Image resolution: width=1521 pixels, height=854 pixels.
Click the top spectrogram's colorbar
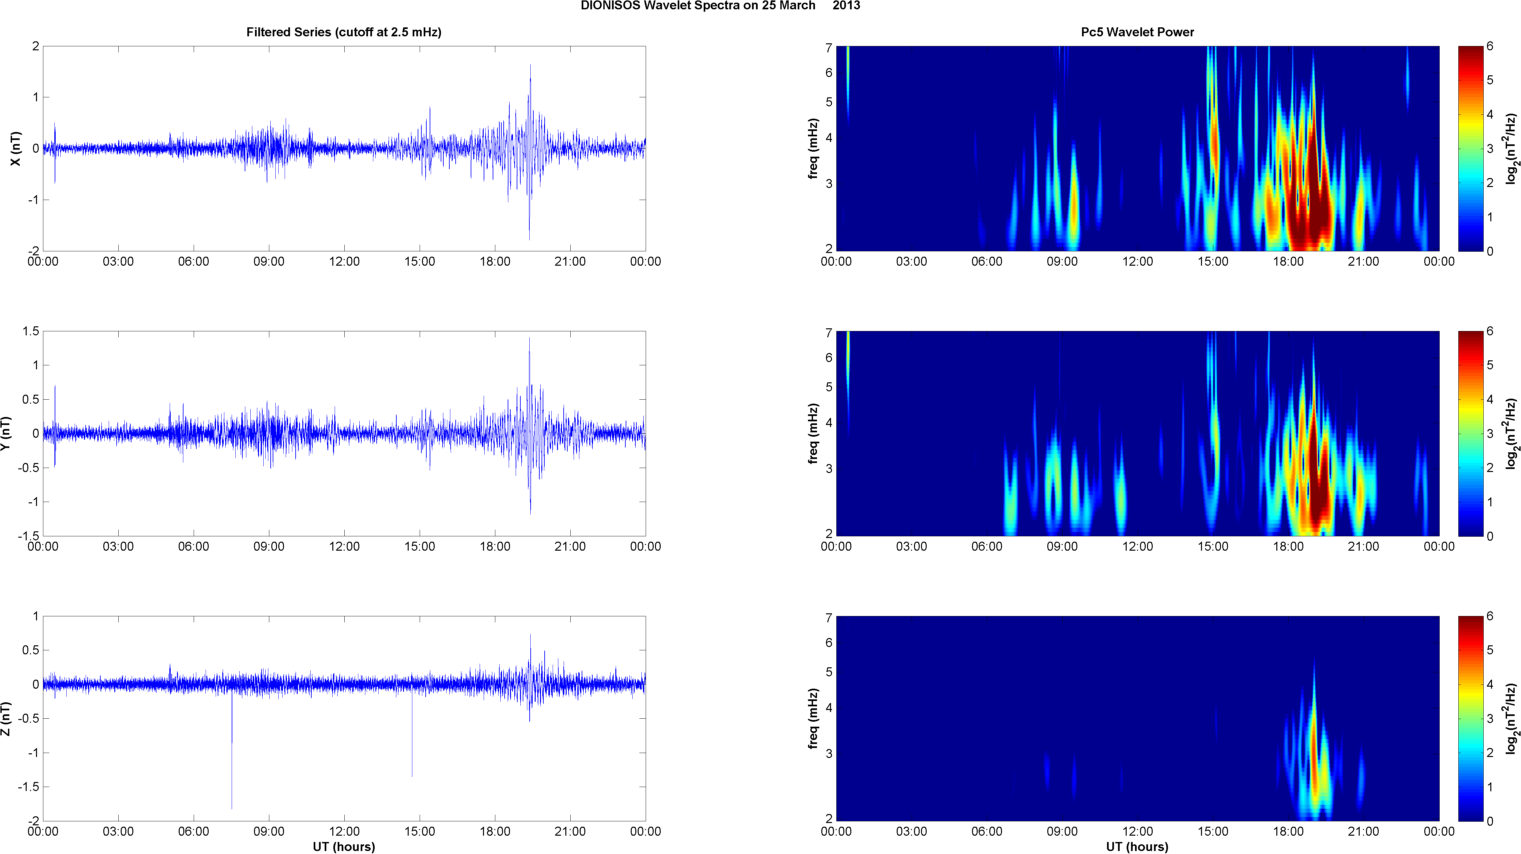pyautogui.click(x=1470, y=149)
